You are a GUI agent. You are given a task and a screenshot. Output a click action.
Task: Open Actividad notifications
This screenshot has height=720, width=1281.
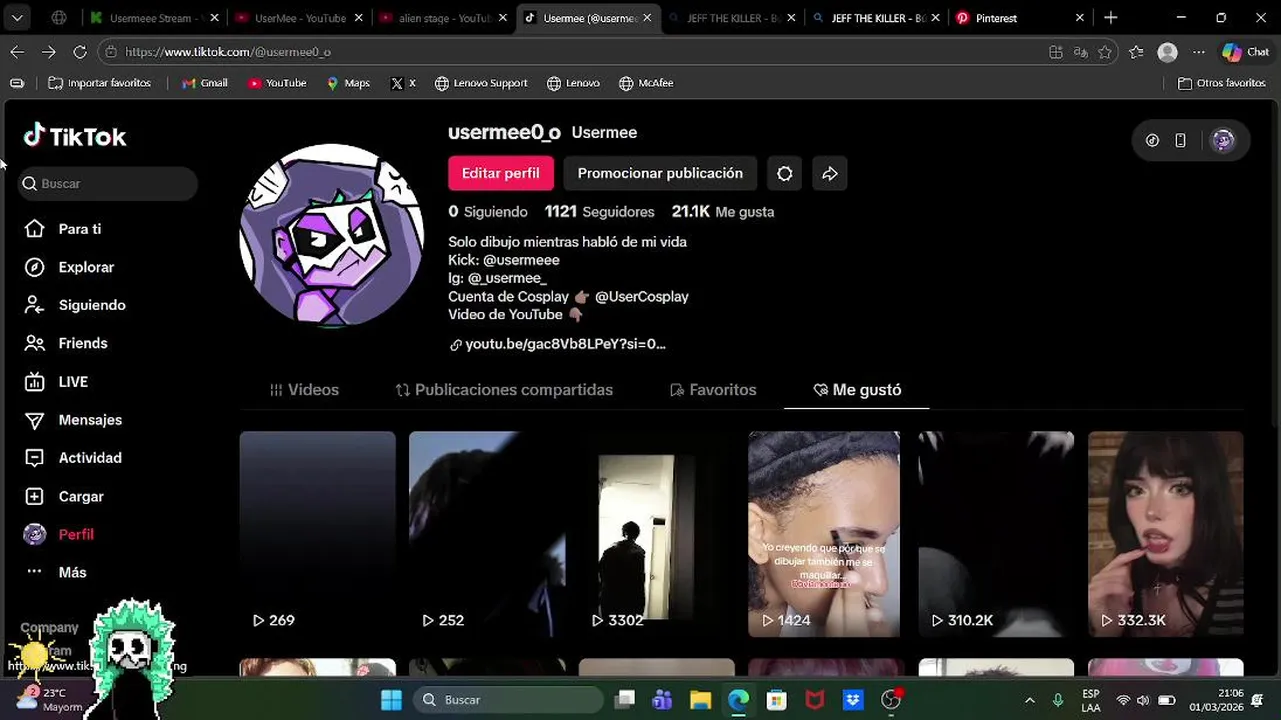(x=73, y=458)
